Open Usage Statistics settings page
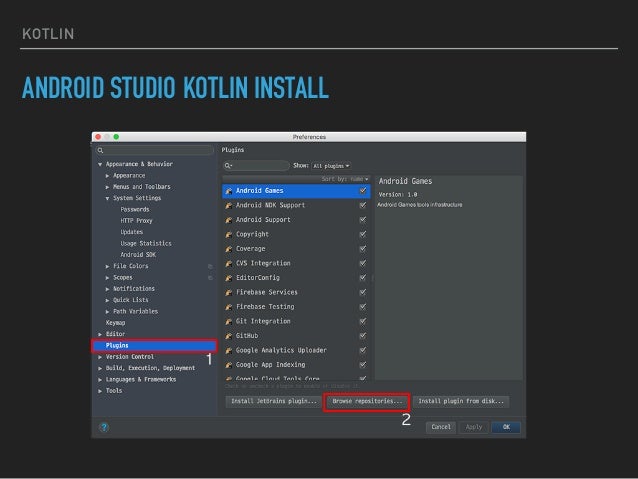Image resolution: width=638 pixels, height=479 pixels. (x=146, y=243)
